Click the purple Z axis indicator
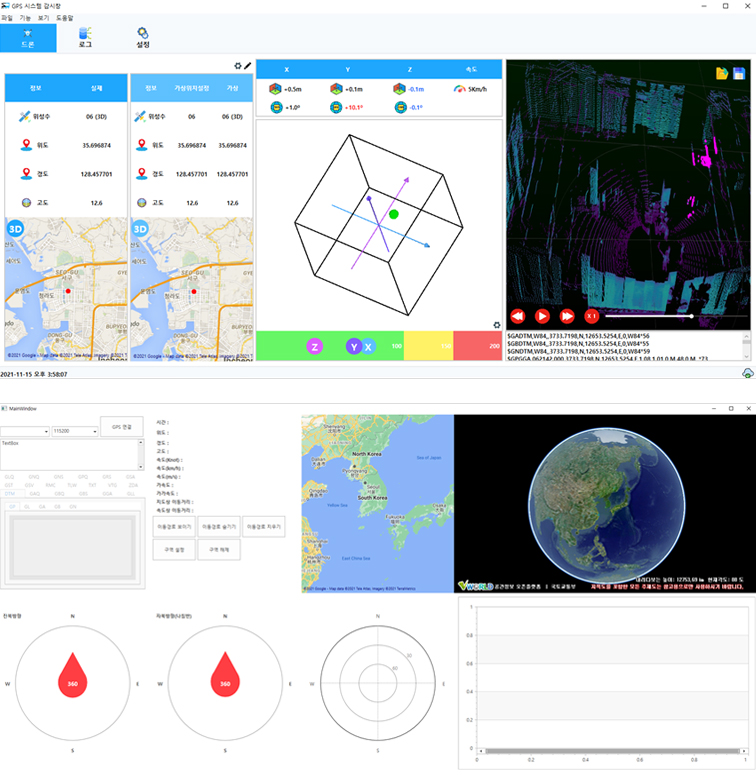Image resolution: width=756 pixels, height=782 pixels. coord(315,346)
